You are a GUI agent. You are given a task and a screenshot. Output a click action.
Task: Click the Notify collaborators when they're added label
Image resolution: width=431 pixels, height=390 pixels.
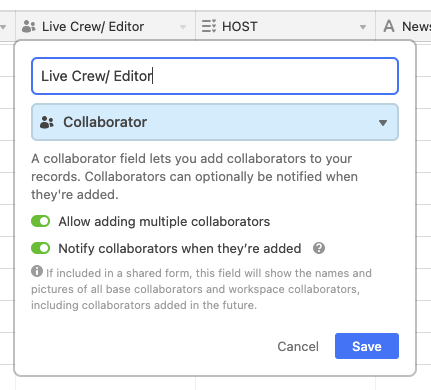(x=180, y=249)
